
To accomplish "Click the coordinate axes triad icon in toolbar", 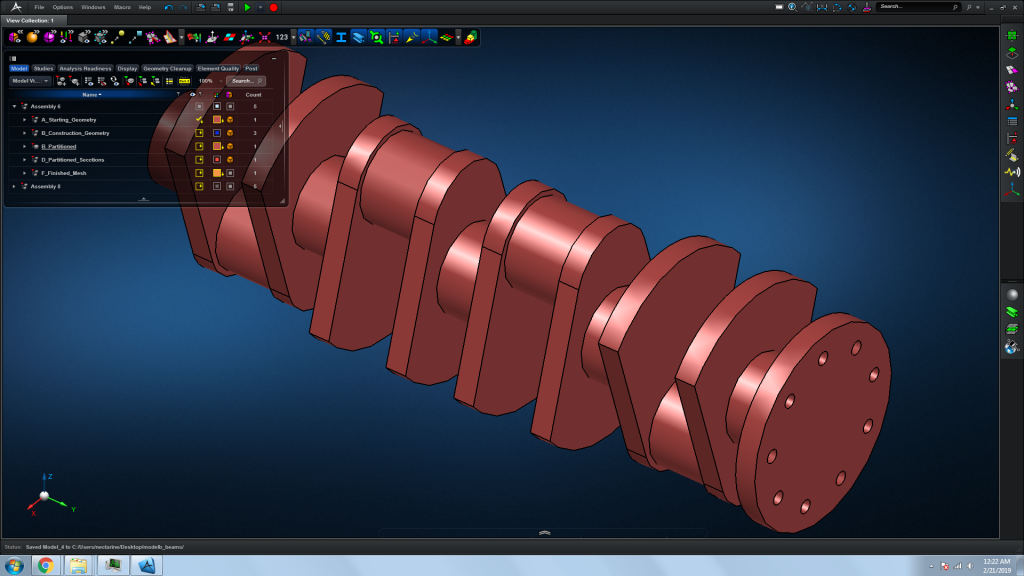I will tap(429, 37).
